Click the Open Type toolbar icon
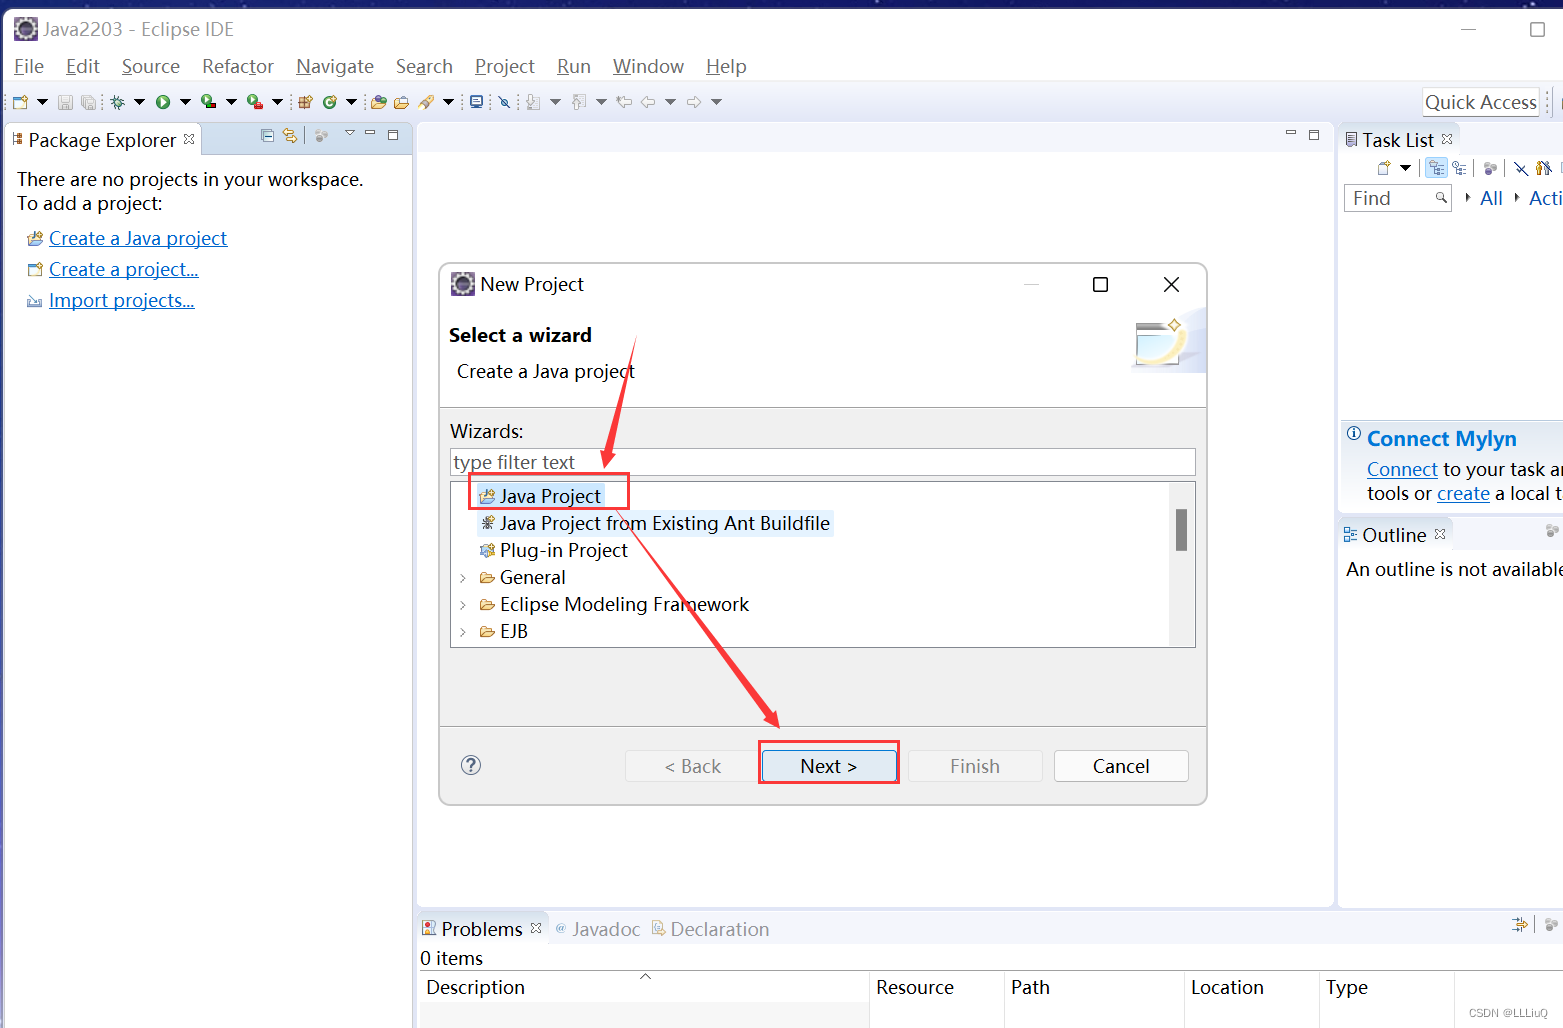 [x=379, y=102]
